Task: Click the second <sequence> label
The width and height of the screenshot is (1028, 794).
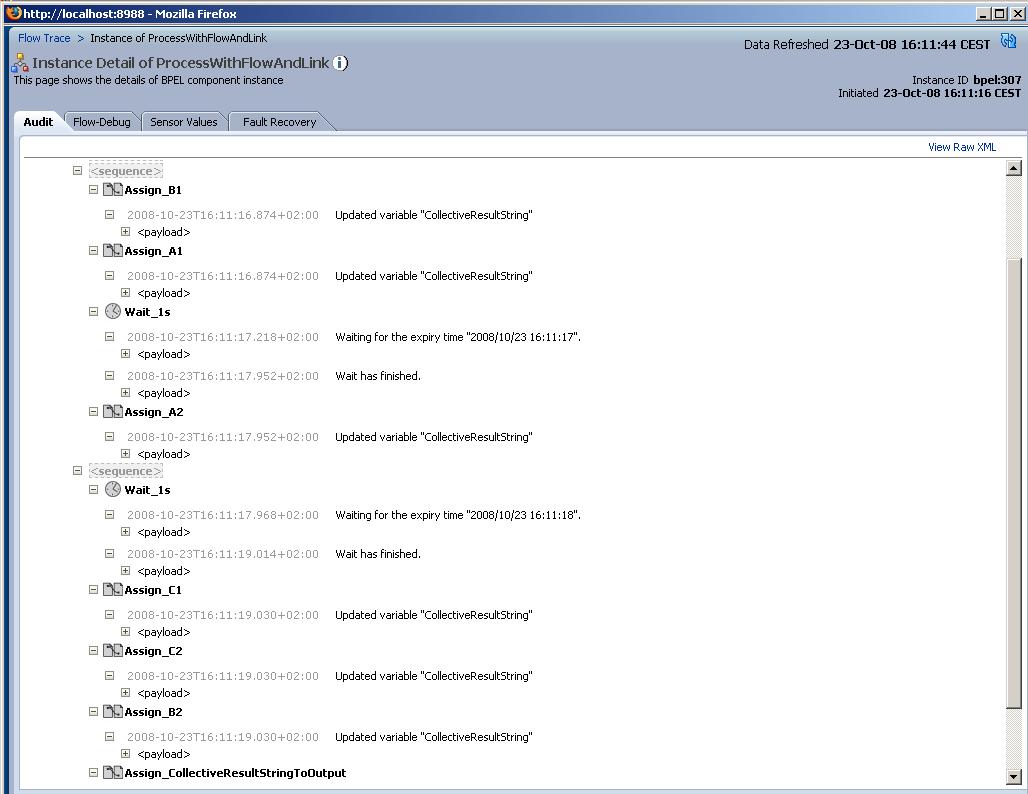Action: click(x=126, y=471)
